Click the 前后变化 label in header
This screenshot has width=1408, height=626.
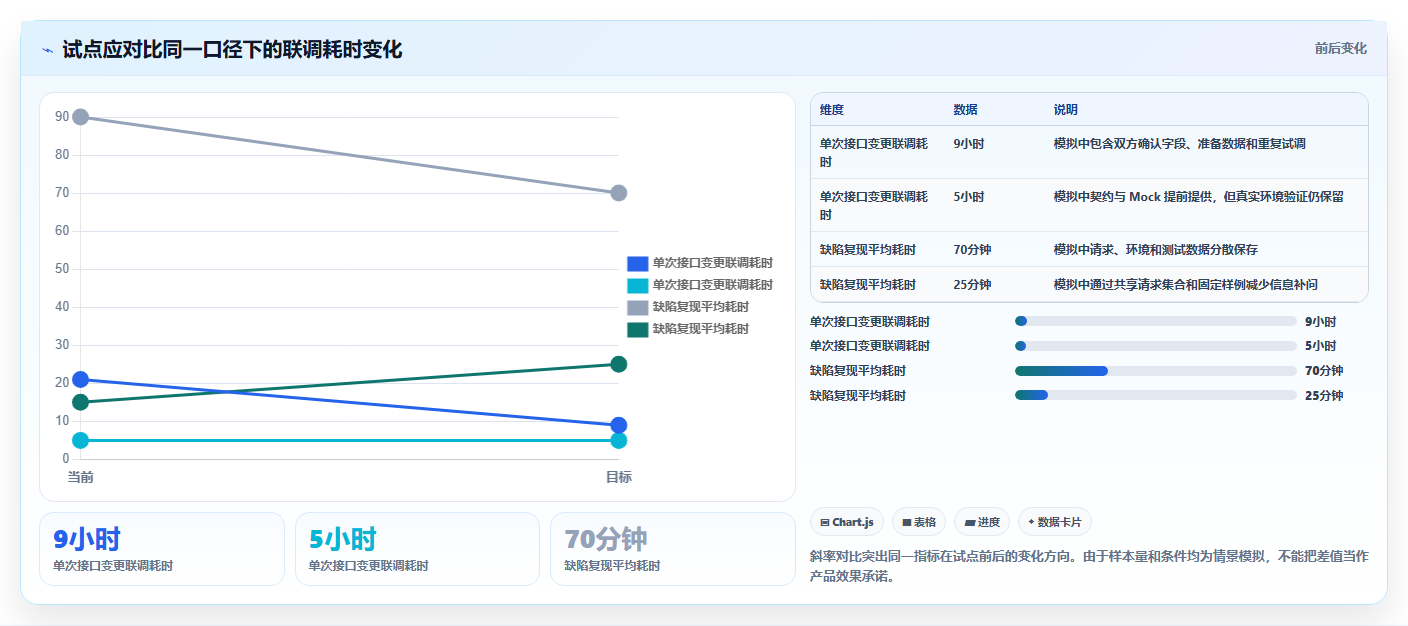pyautogui.click(x=1340, y=49)
